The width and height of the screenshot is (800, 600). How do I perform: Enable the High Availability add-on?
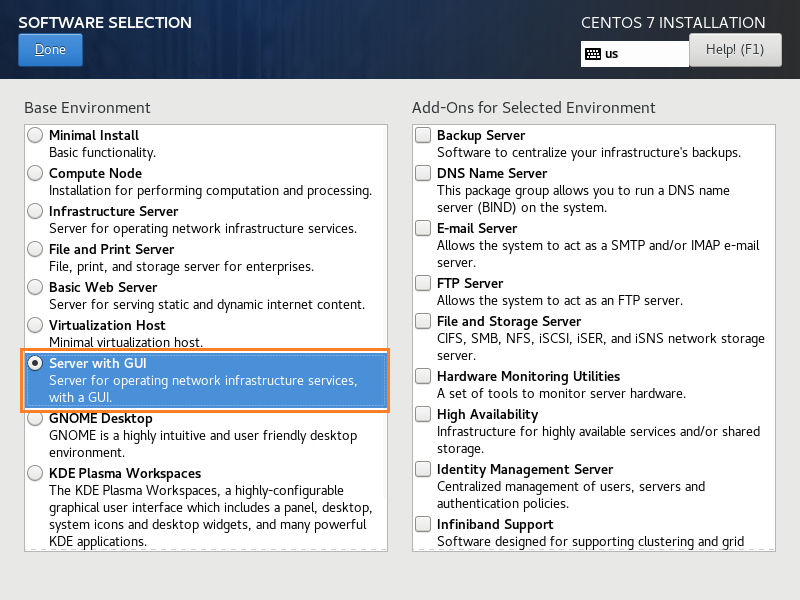point(423,414)
